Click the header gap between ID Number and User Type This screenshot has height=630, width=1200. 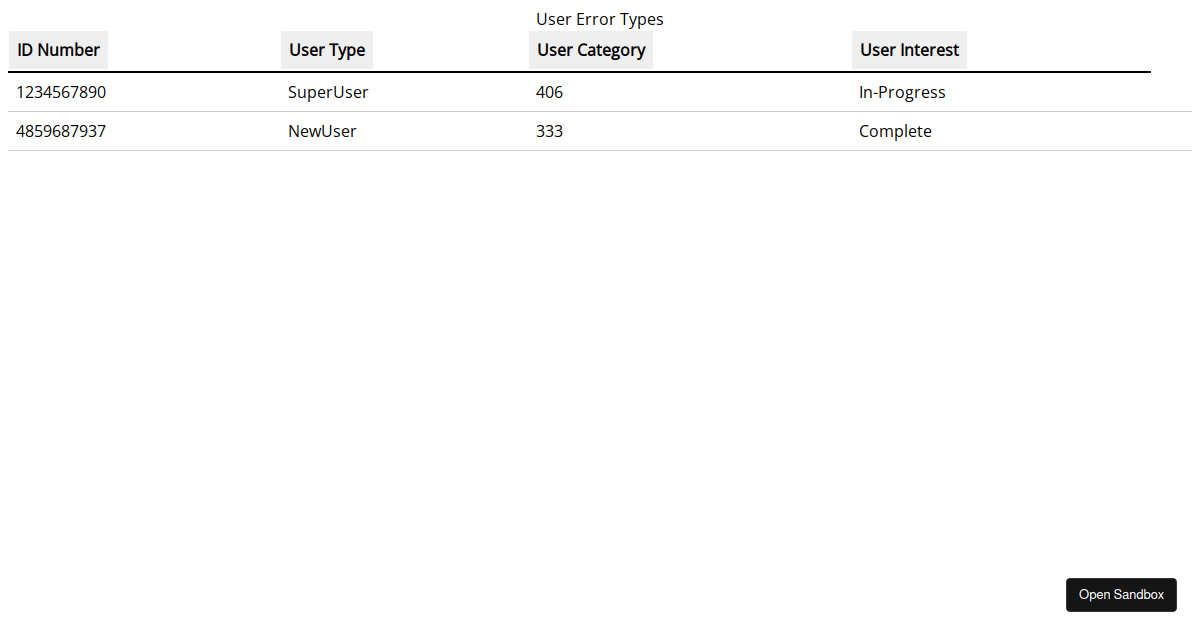(194, 50)
